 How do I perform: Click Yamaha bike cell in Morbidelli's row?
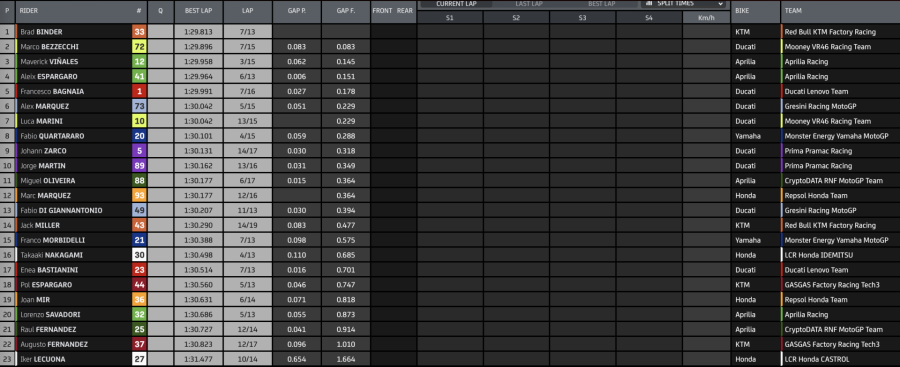[748, 240]
